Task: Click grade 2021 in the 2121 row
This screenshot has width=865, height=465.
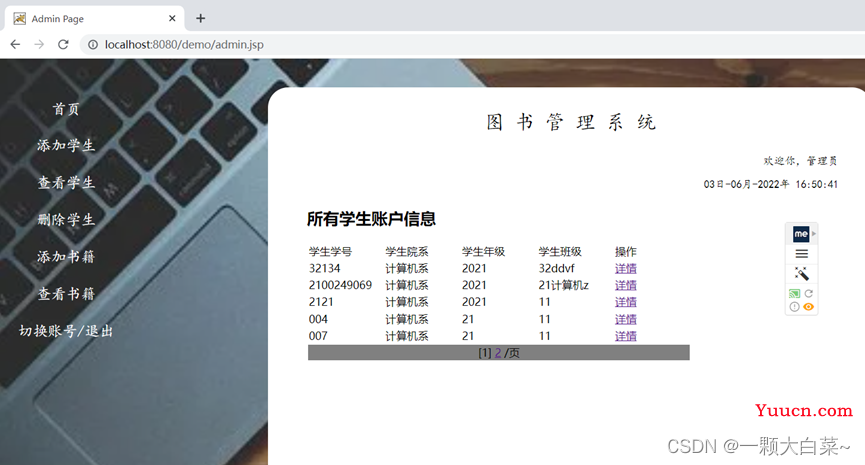Action: click(x=474, y=302)
